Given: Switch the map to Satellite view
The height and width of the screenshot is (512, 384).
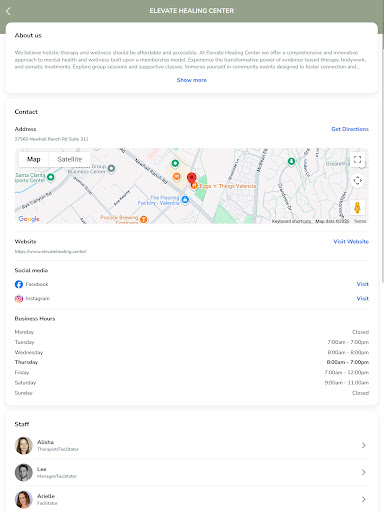Looking at the screenshot, I should click(x=70, y=159).
